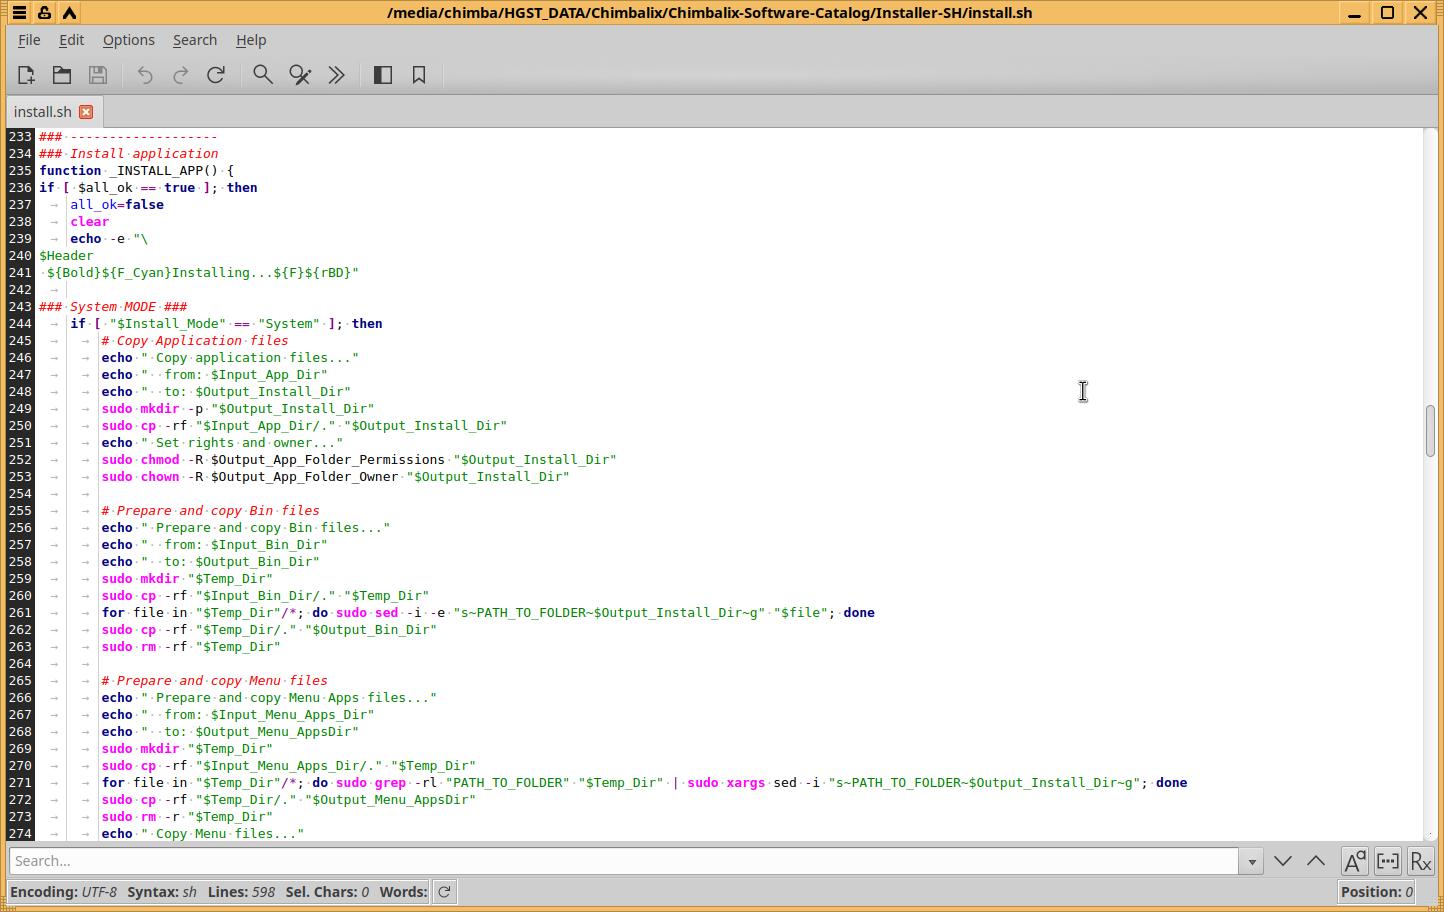1444x912 pixels.
Task: Click the vertical scrollbar handle
Action: [1431, 430]
